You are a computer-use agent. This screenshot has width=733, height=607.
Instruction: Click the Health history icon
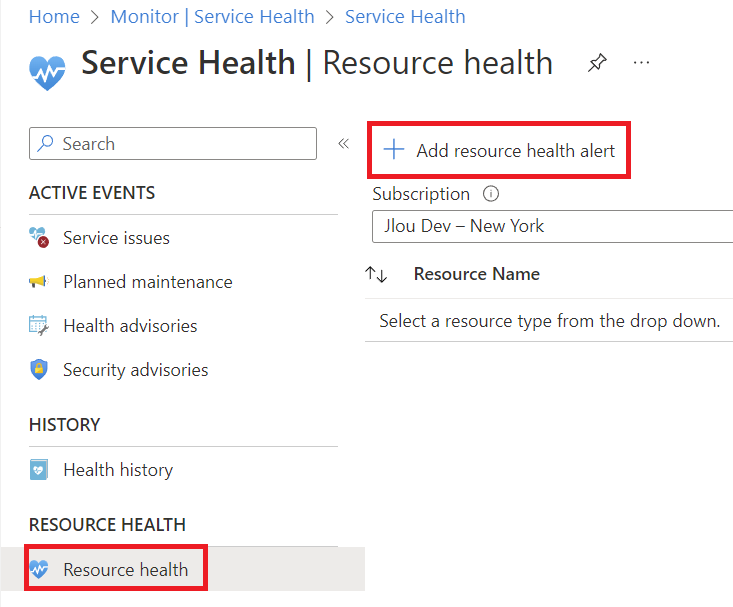39,470
